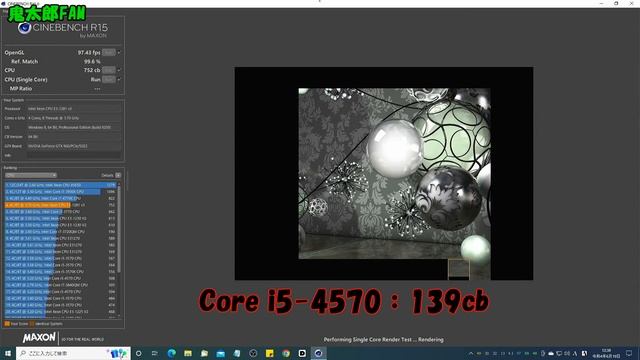Screen dimensions: 640x360
Task: Run the CPU multi-core benchmark
Action: click(x=109, y=70)
